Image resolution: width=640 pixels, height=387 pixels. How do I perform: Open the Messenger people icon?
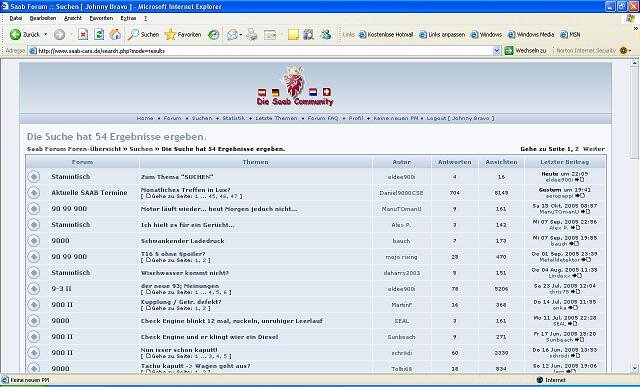point(325,35)
